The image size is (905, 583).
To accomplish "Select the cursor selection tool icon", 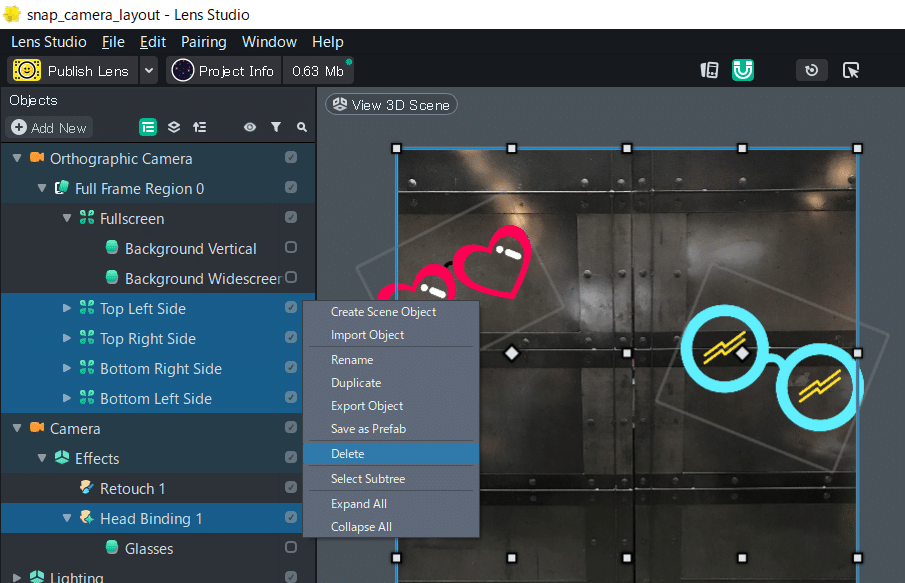I will pyautogui.click(x=851, y=70).
